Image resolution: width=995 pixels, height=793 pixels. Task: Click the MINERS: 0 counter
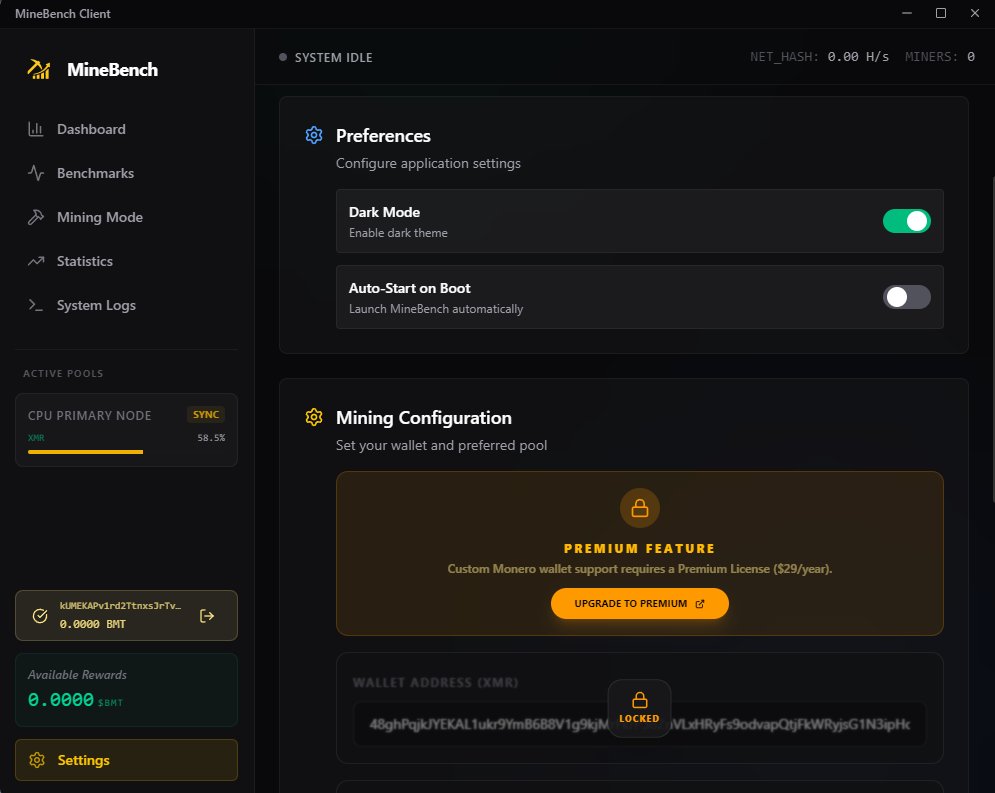(940, 56)
